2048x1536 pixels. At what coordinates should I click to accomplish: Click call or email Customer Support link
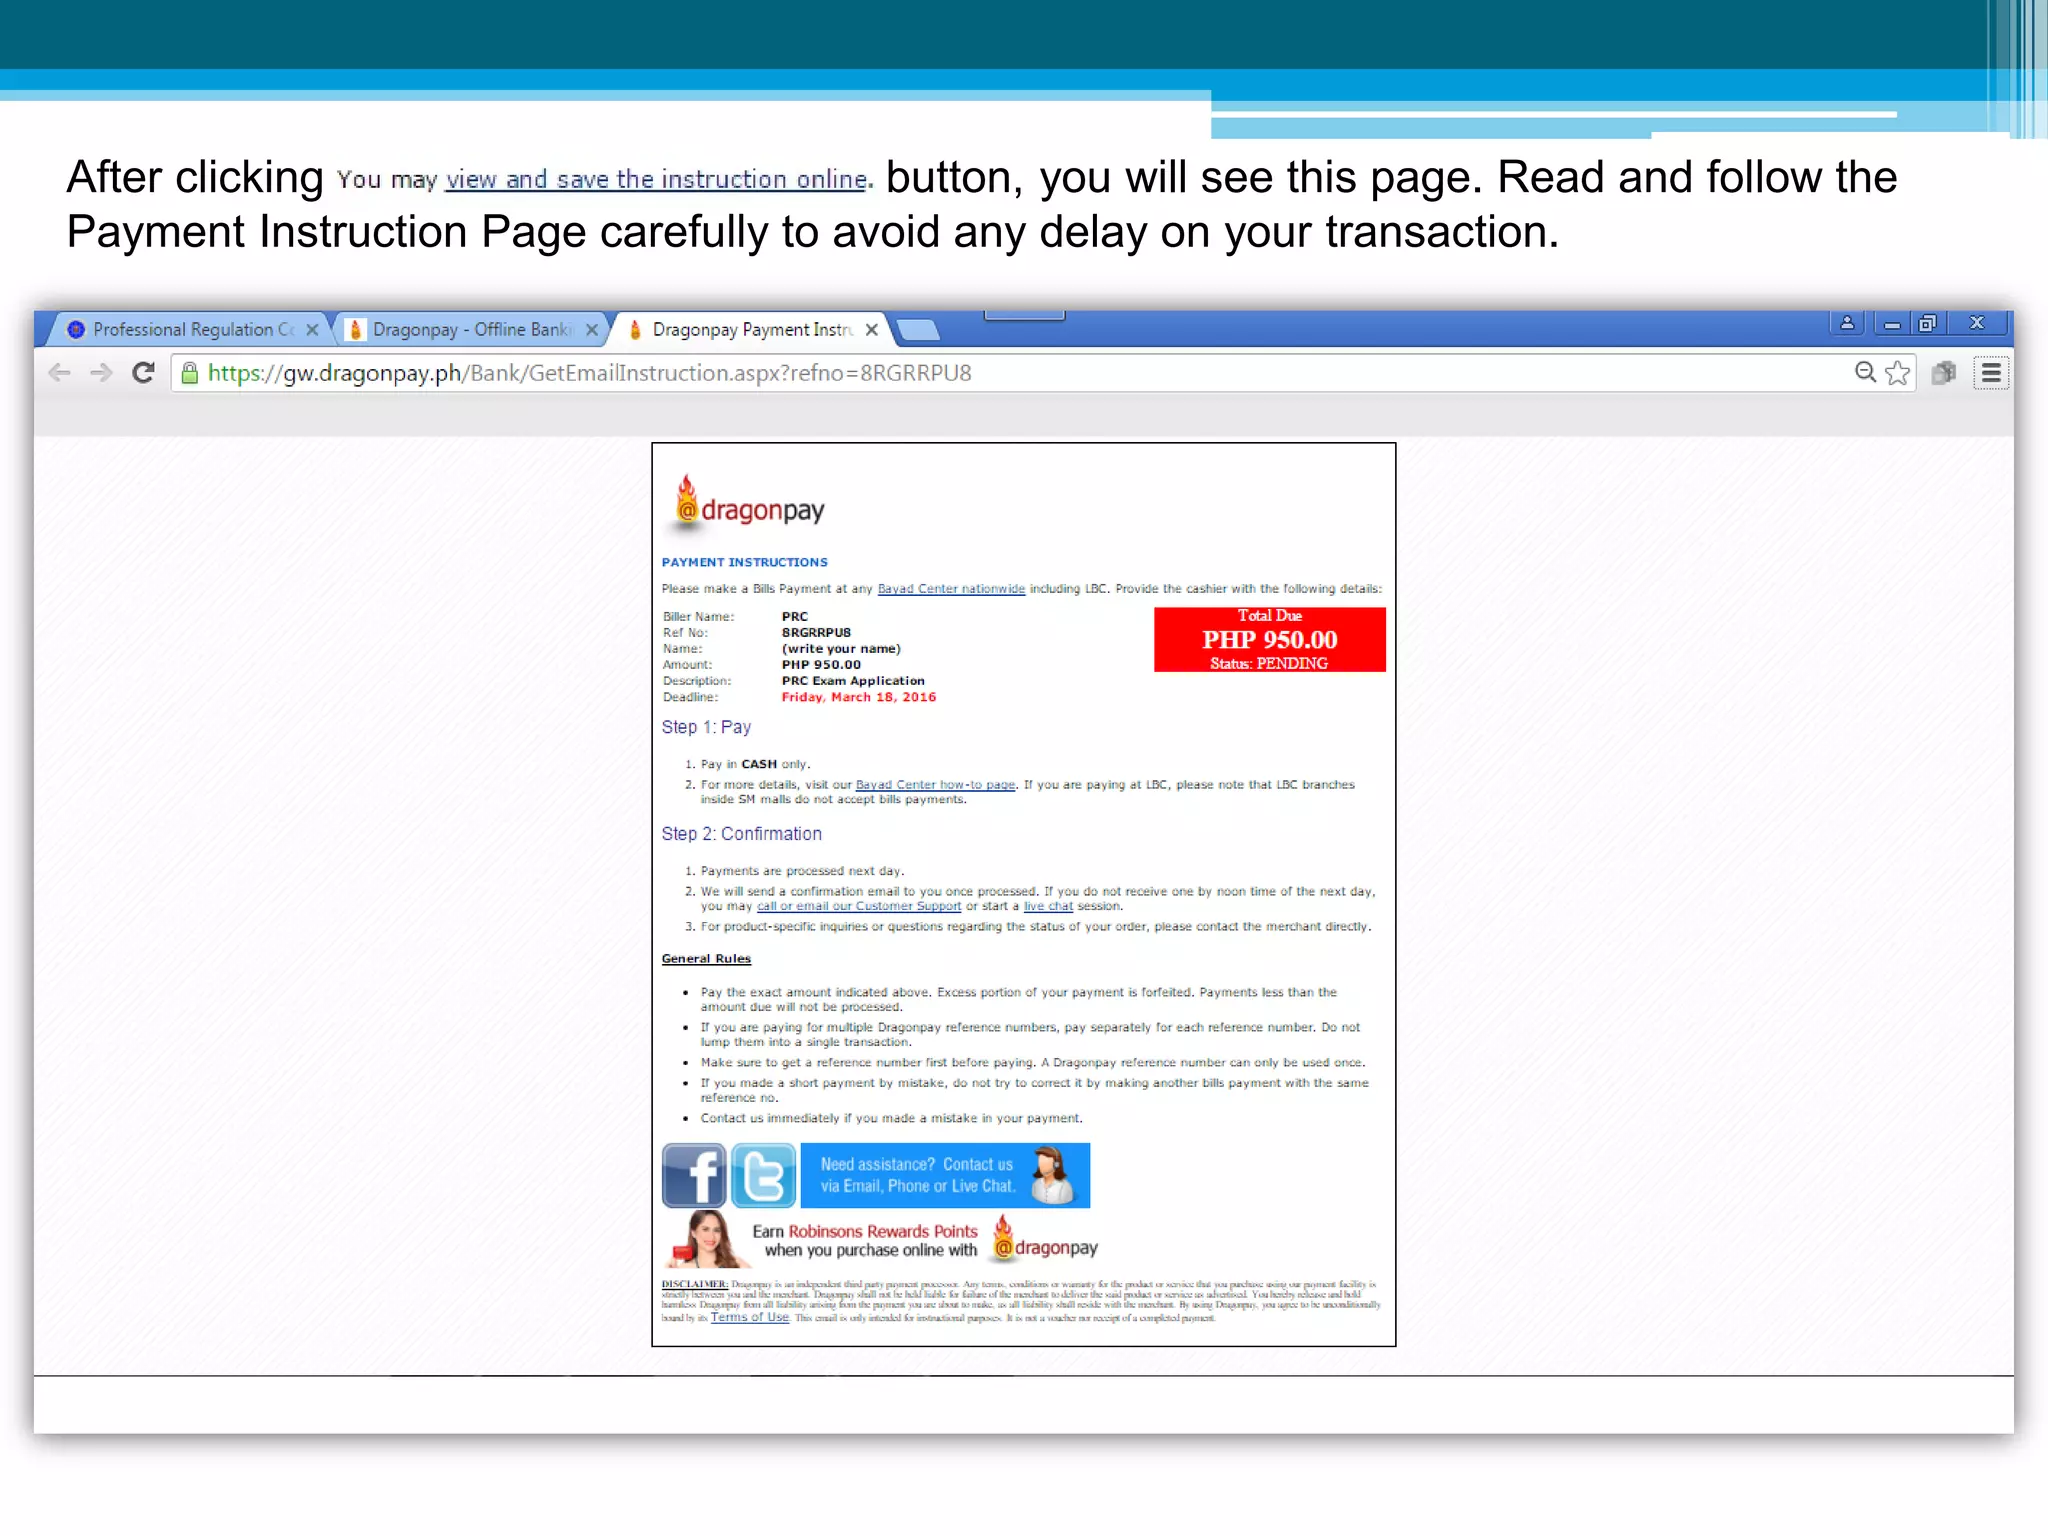tap(858, 906)
